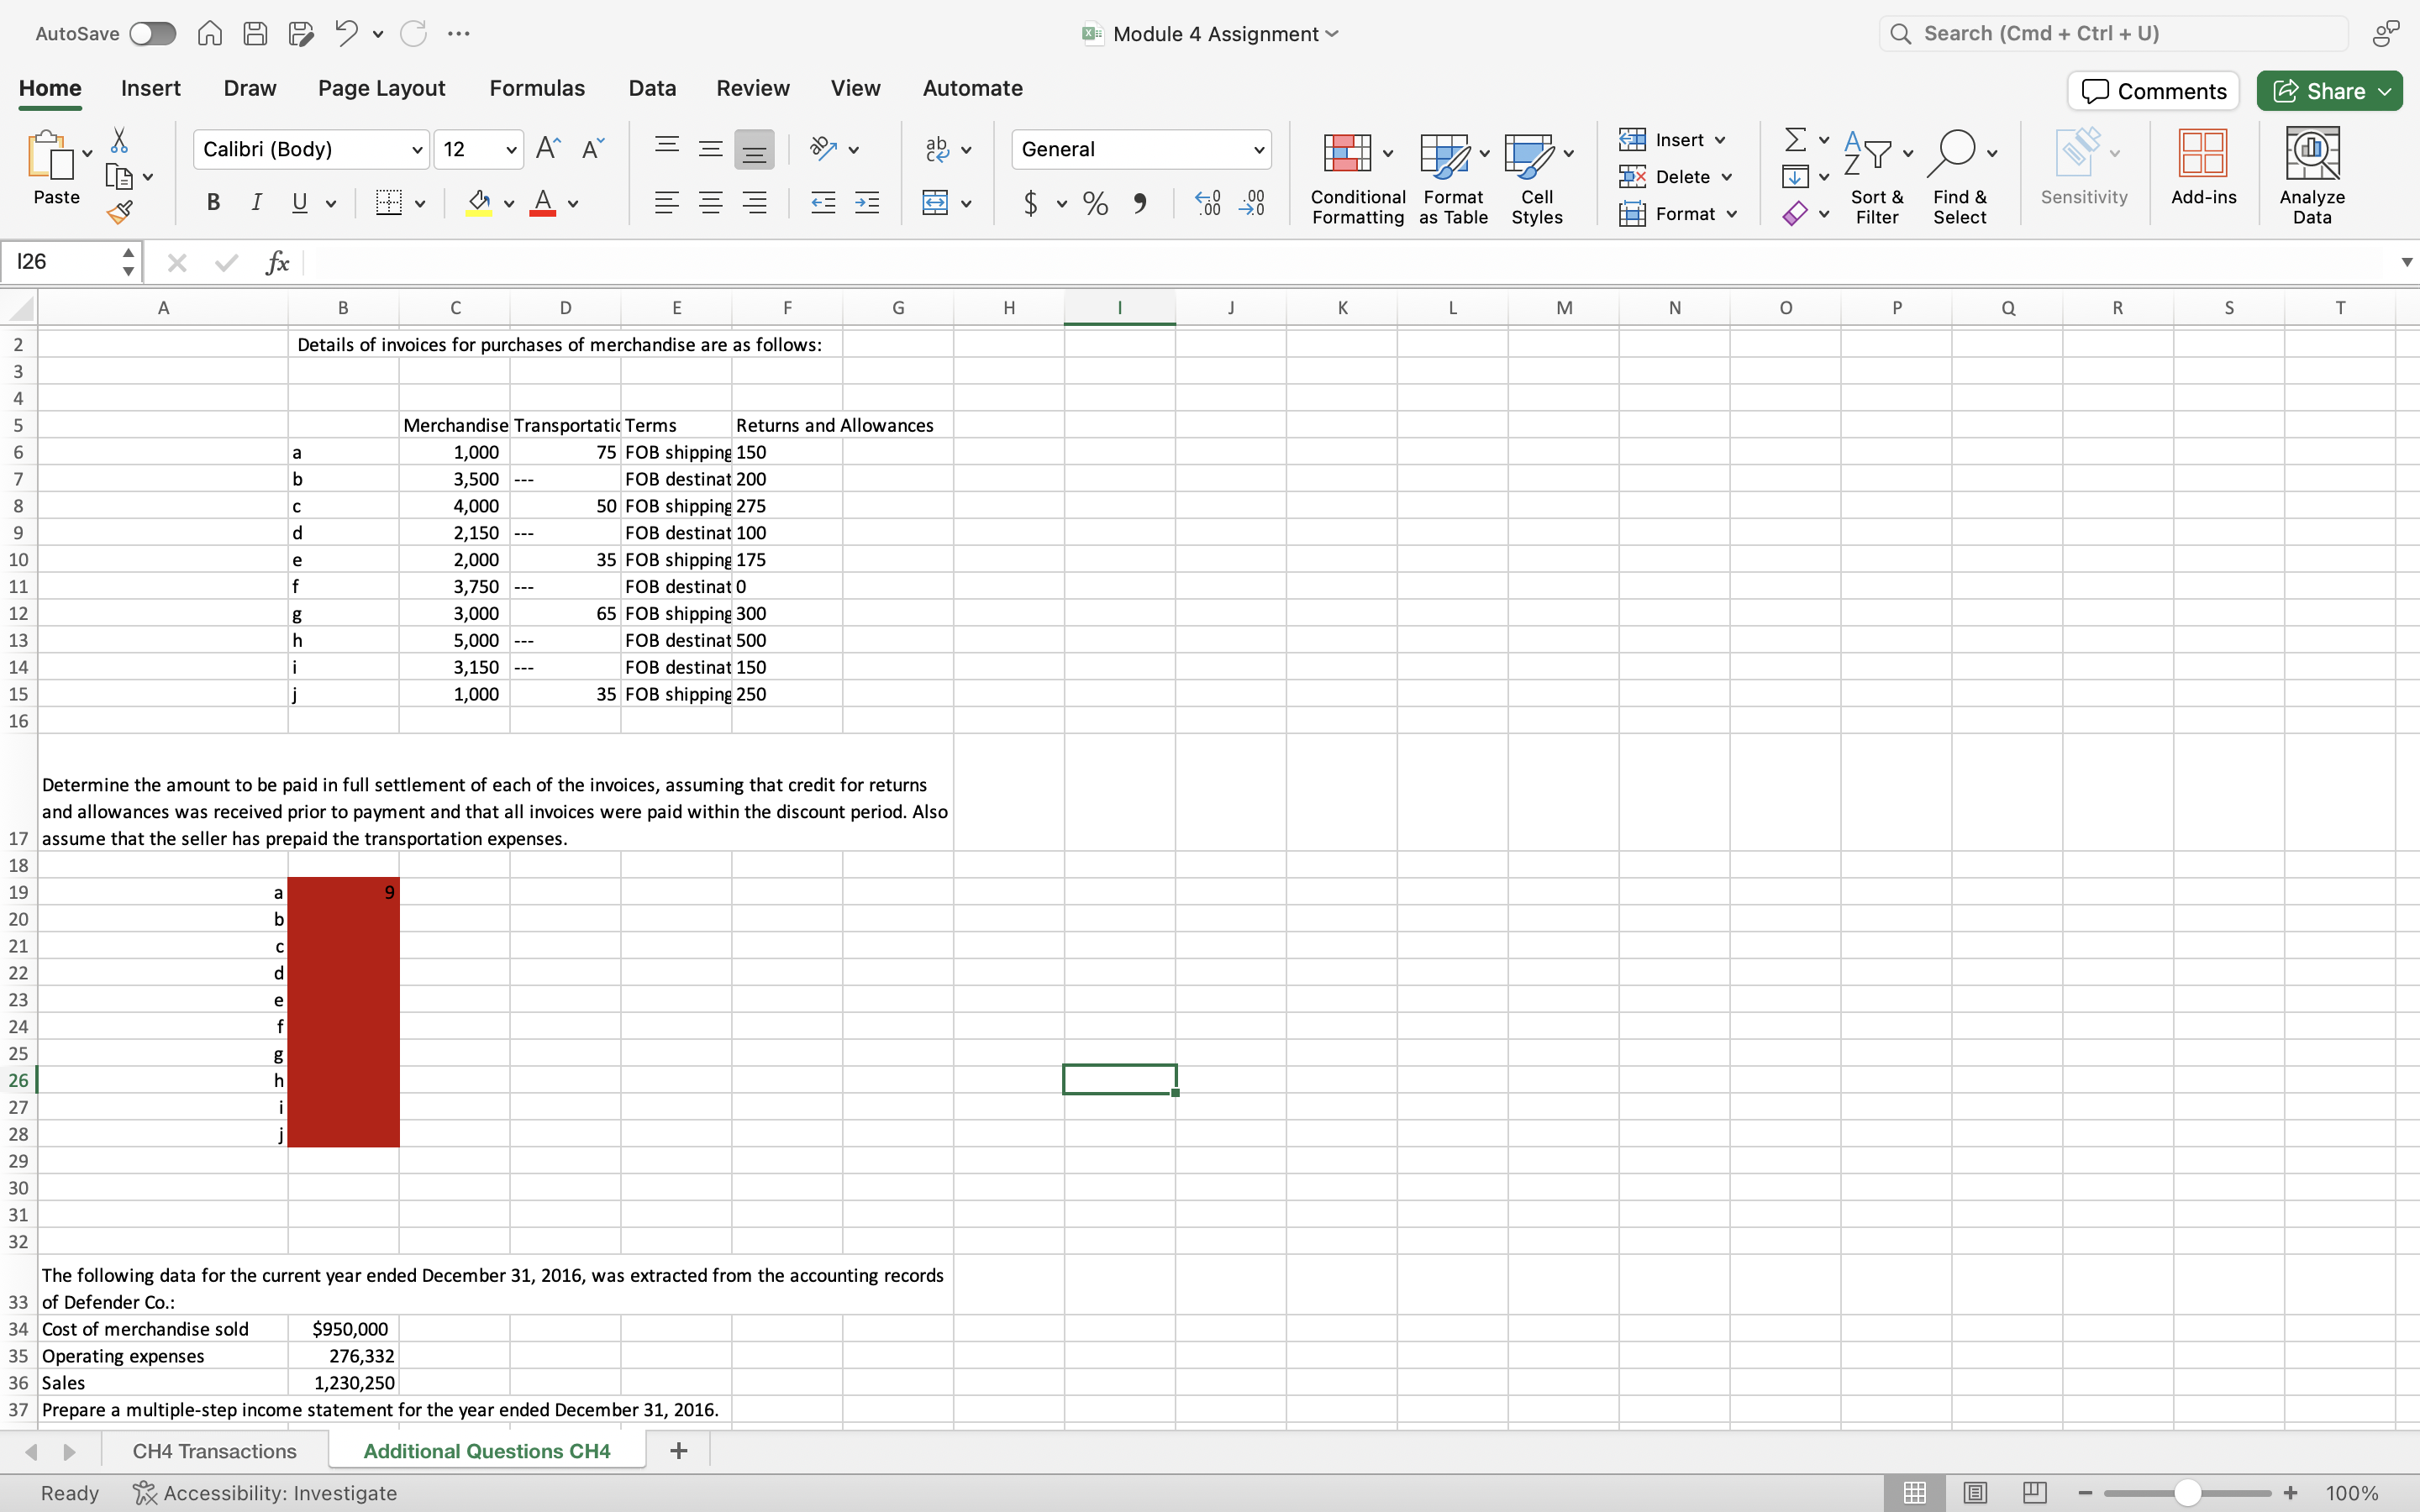Click the Cell Styles icon

point(1536,178)
